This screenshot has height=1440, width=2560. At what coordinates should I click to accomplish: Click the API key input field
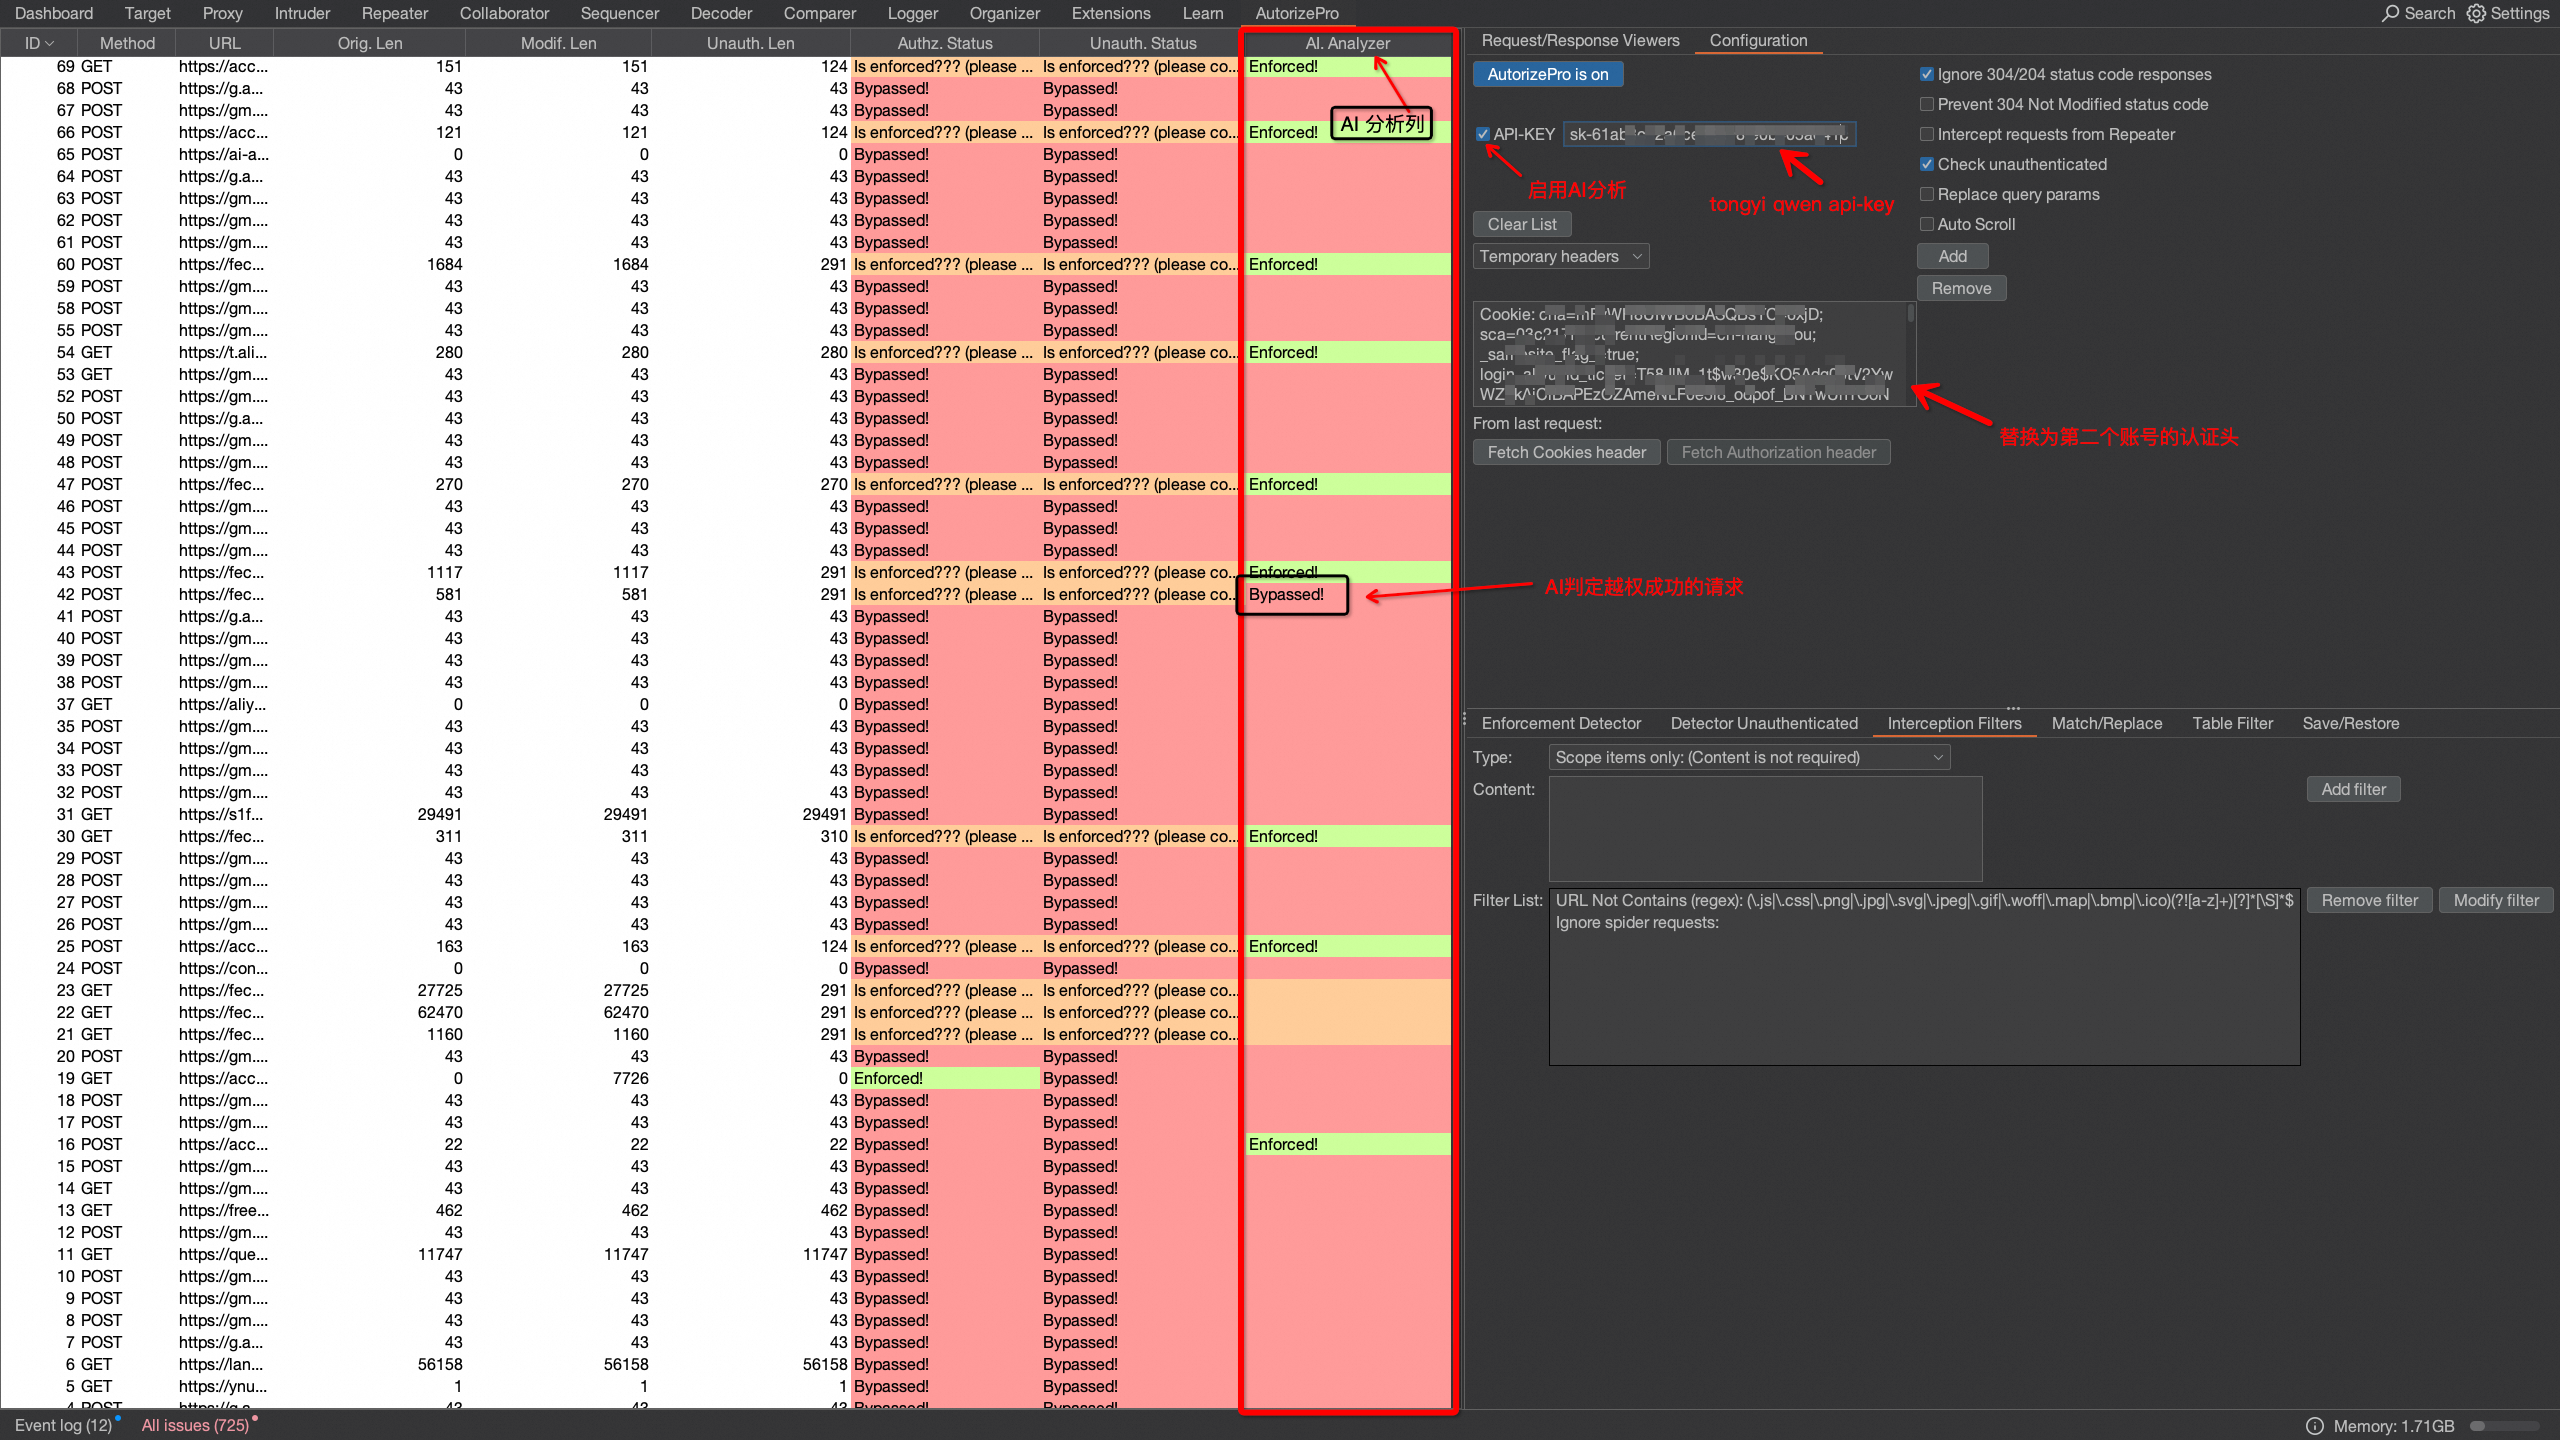(1709, 134)
